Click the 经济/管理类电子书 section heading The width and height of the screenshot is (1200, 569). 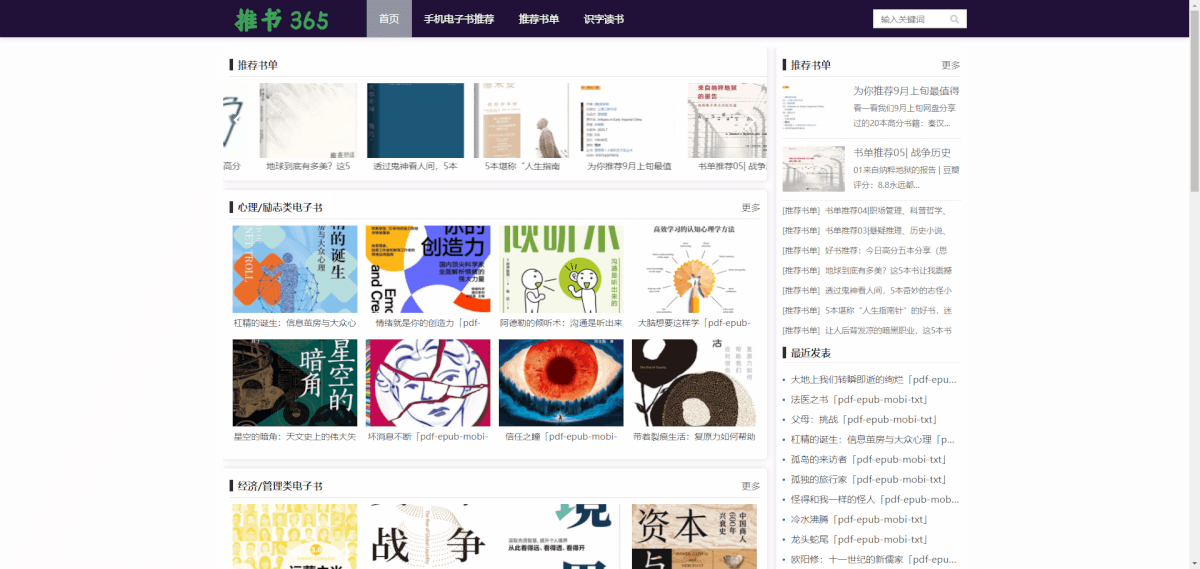[x=280, y=486]
